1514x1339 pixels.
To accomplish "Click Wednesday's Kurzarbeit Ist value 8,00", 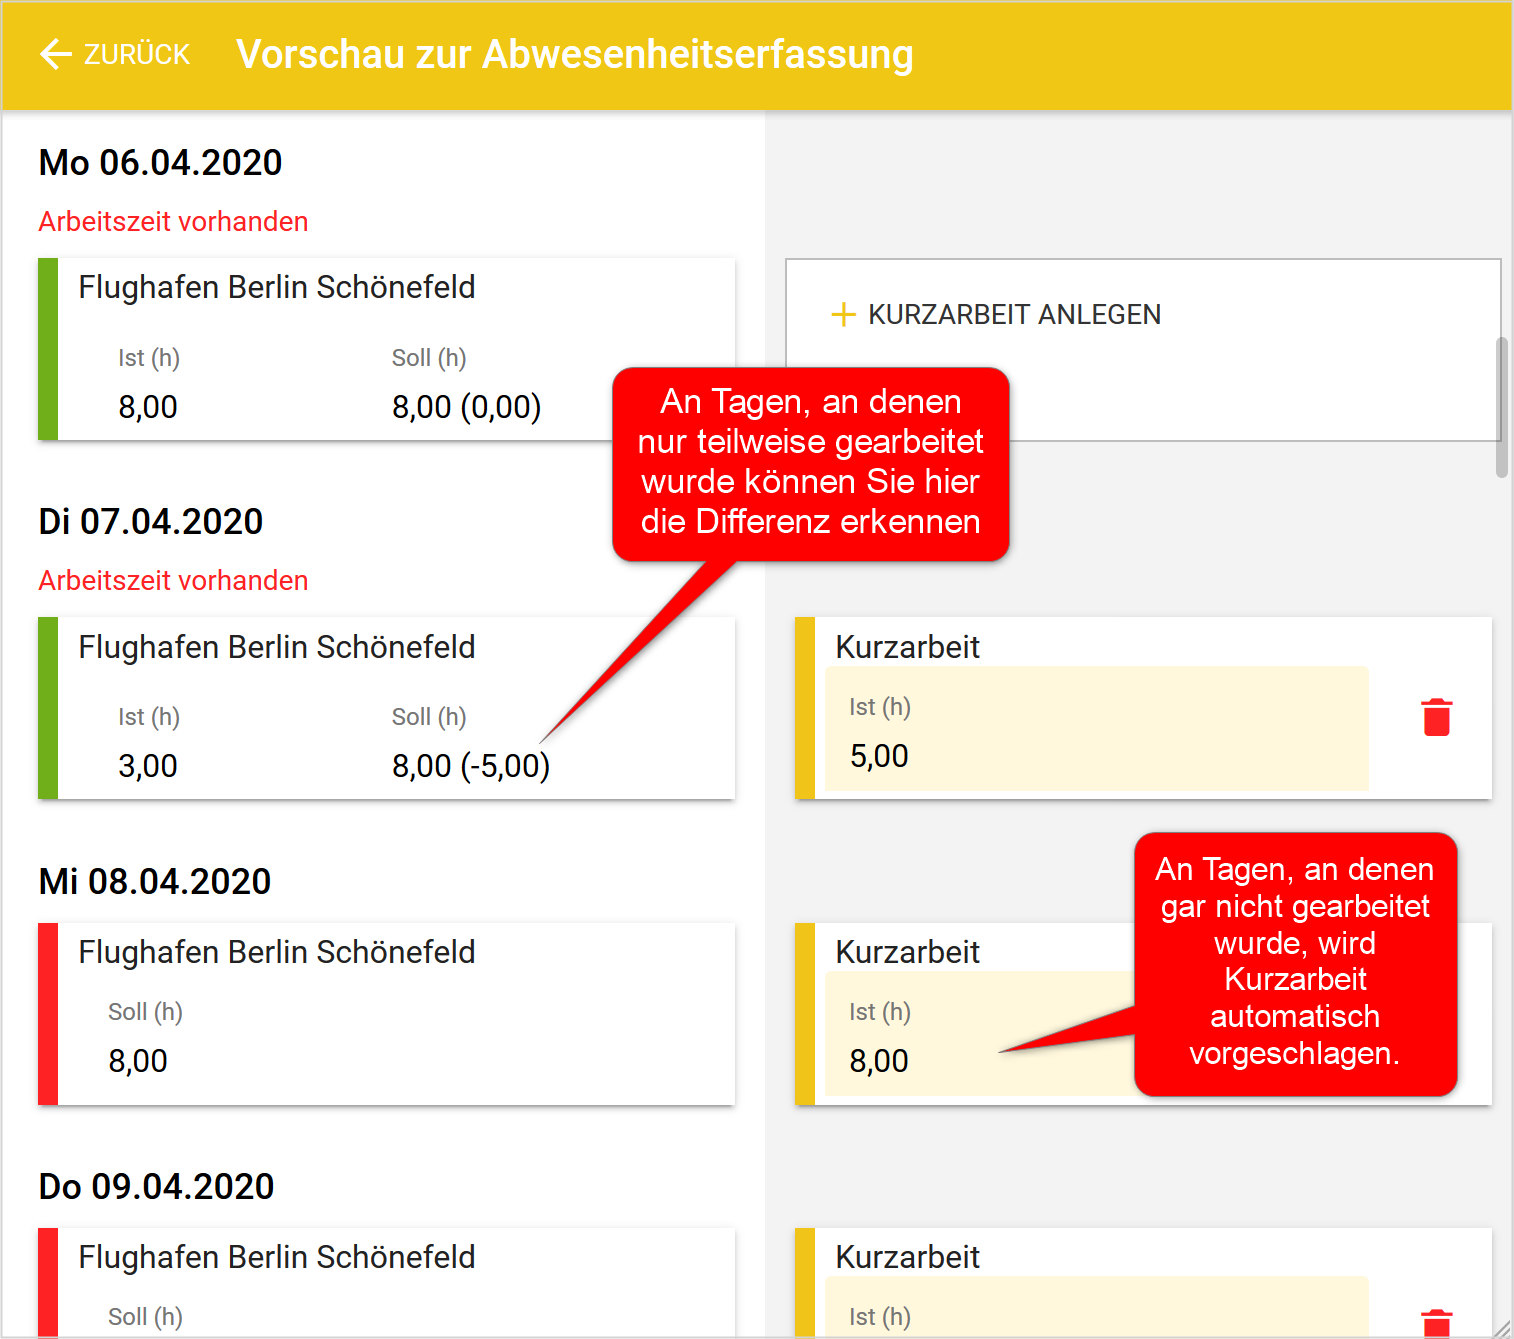I will click(879, 1060).
